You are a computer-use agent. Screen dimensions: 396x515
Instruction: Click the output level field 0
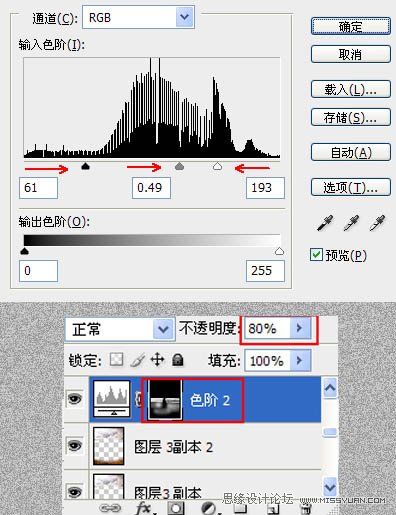tap(38, 271)
